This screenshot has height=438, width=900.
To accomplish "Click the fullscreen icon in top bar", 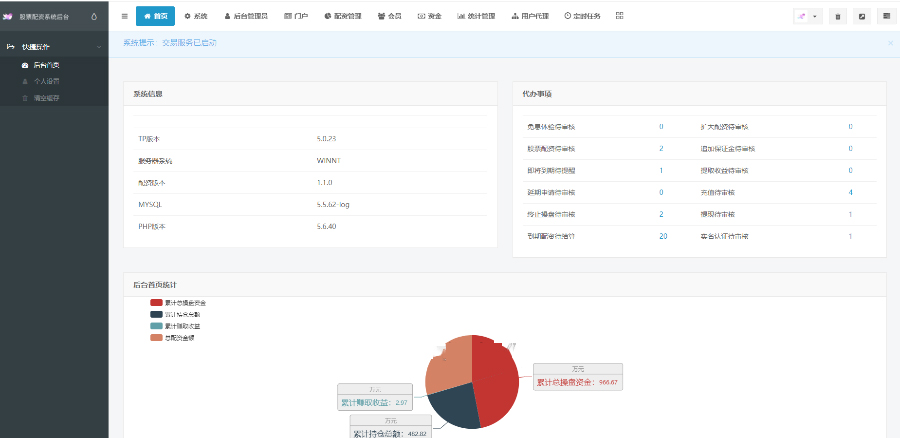I will point(861,16).
